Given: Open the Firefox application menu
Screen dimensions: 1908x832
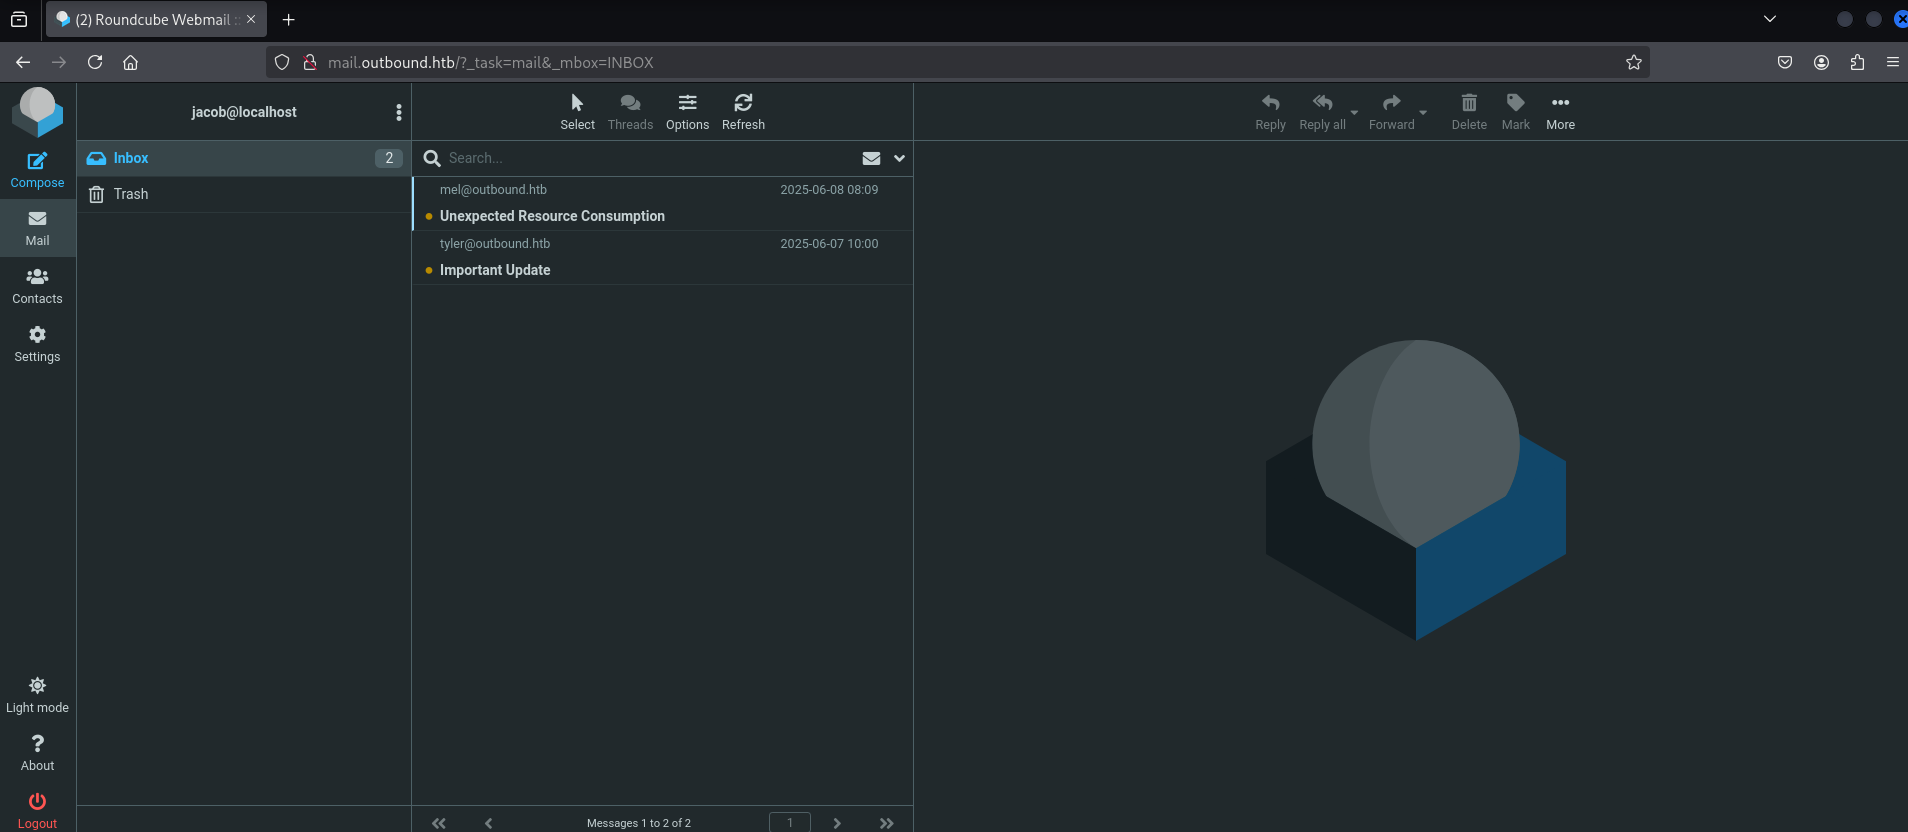Looking at the screenshot, I should pos(1892,62).
